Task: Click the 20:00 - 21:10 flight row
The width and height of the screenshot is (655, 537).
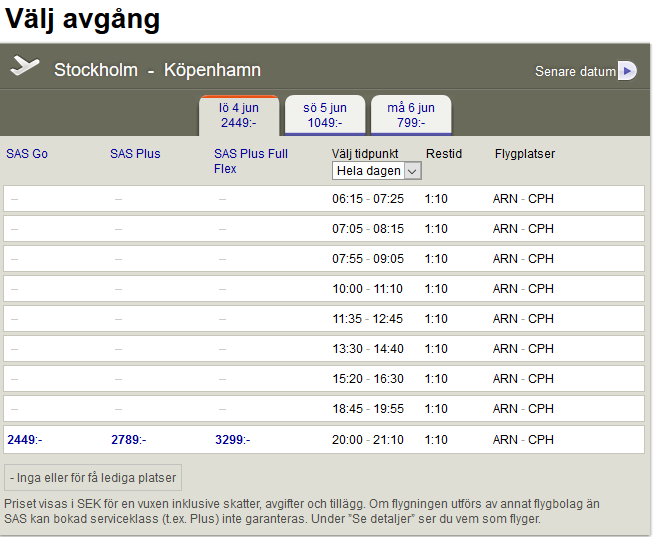Action: 367,439
